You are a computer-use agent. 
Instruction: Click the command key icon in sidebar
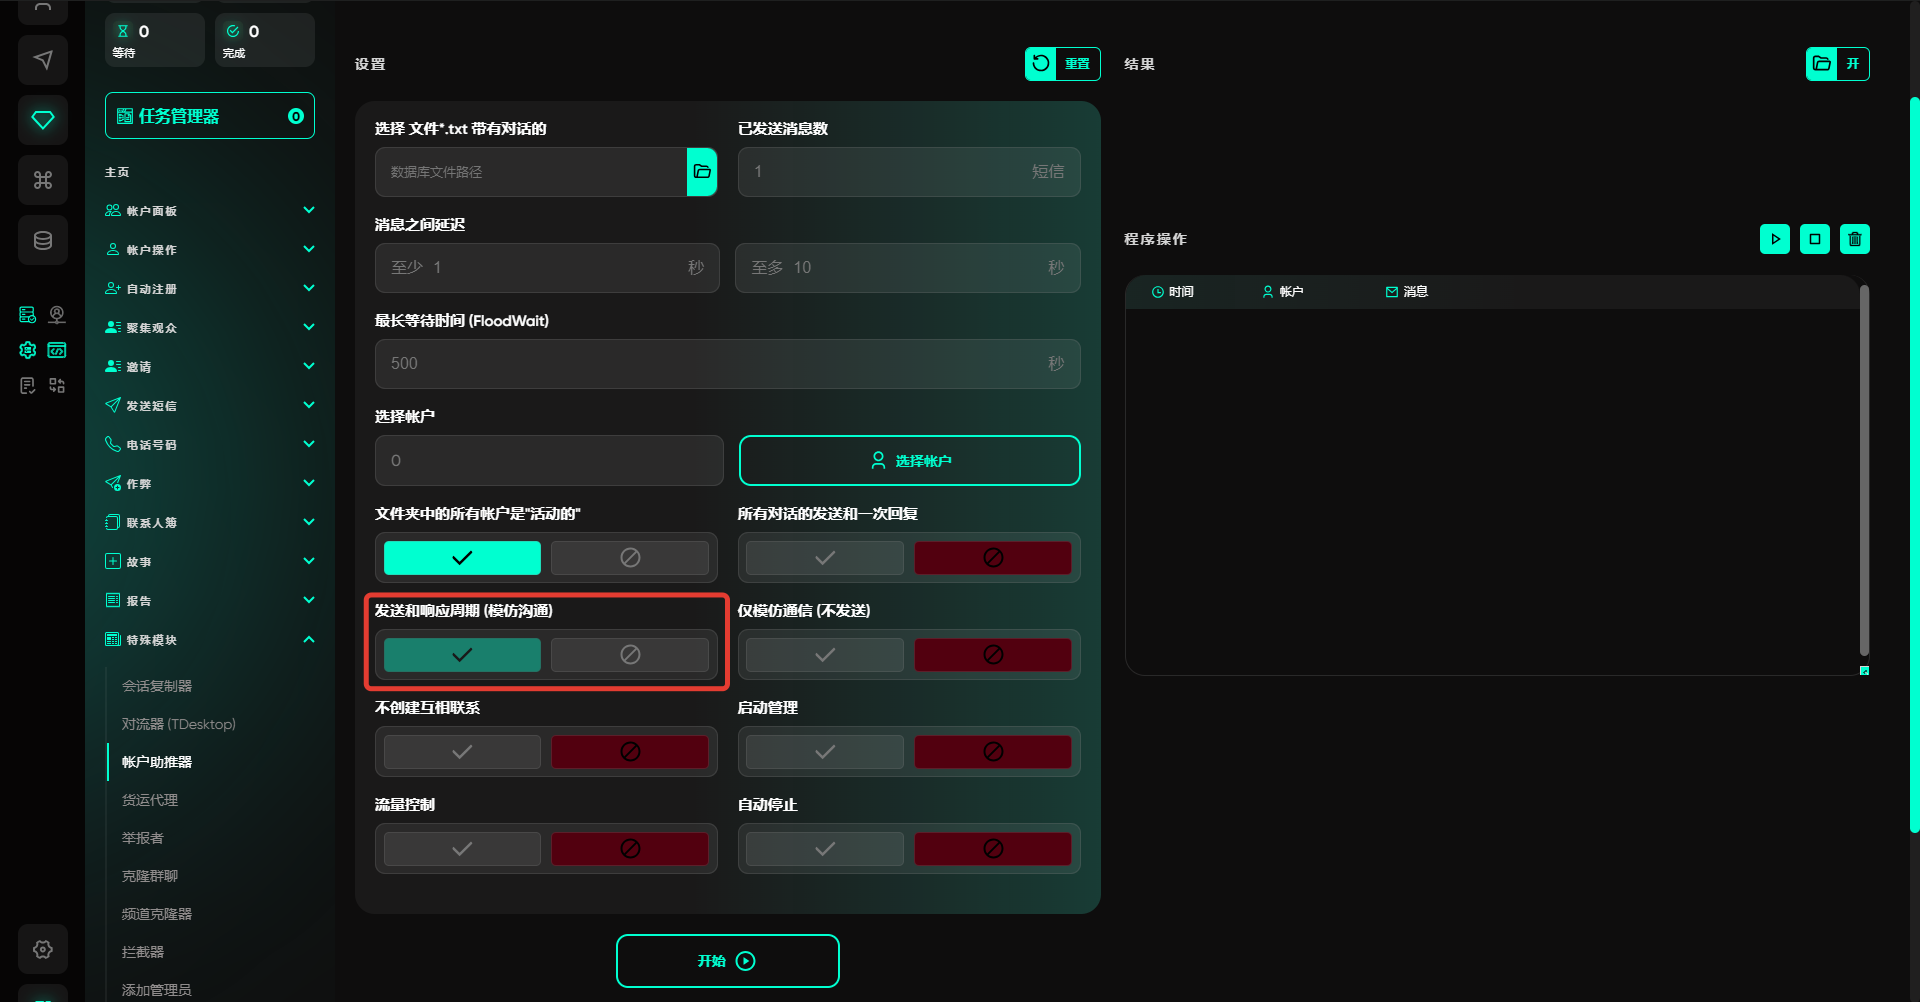tap(43, 180)
